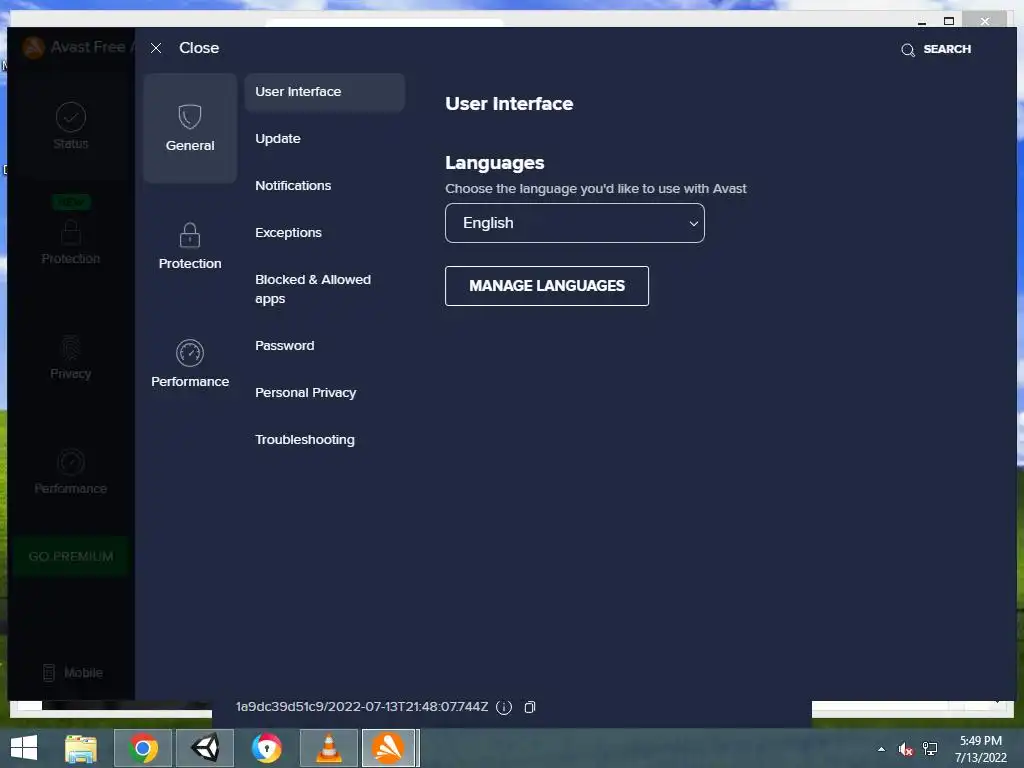The height and width of the screenshot is (768, 1024).
Task: Switch to Unity in taskbar
Action: (205, 748)
